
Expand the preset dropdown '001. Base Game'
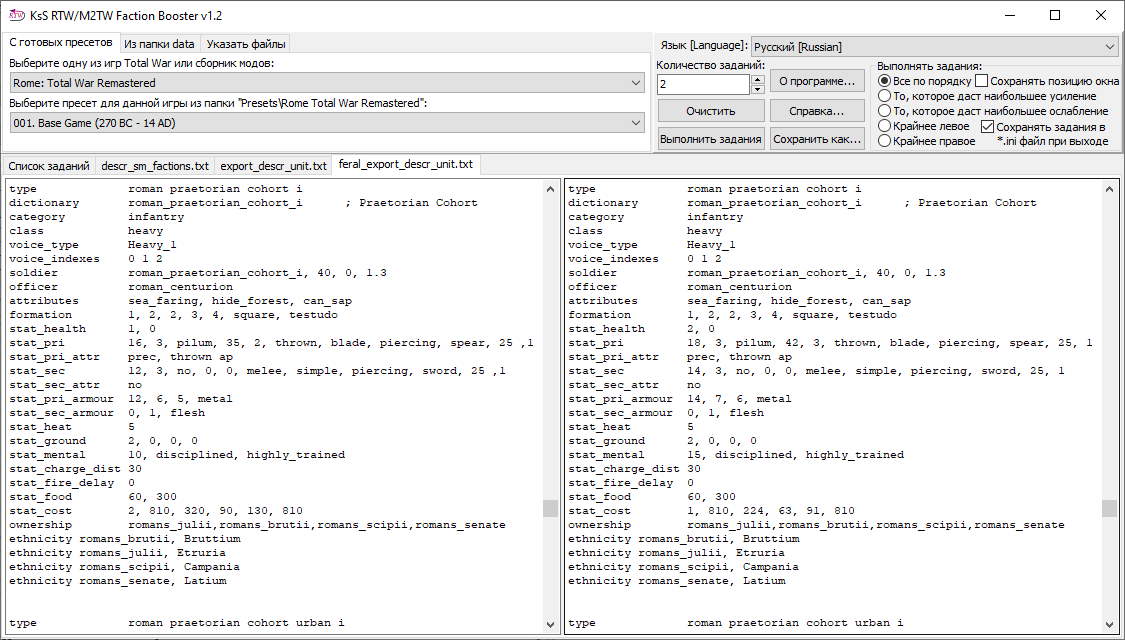click(326, 122)
